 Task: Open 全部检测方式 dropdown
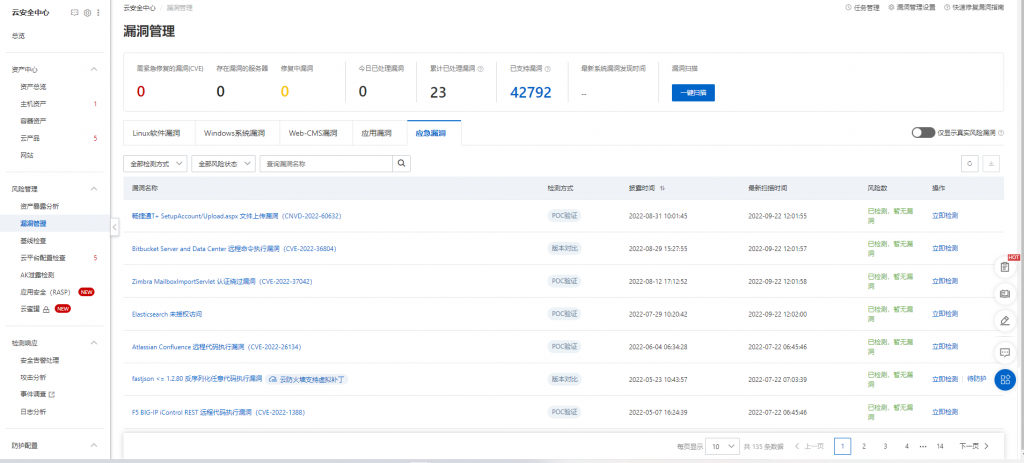coord(155,164)
